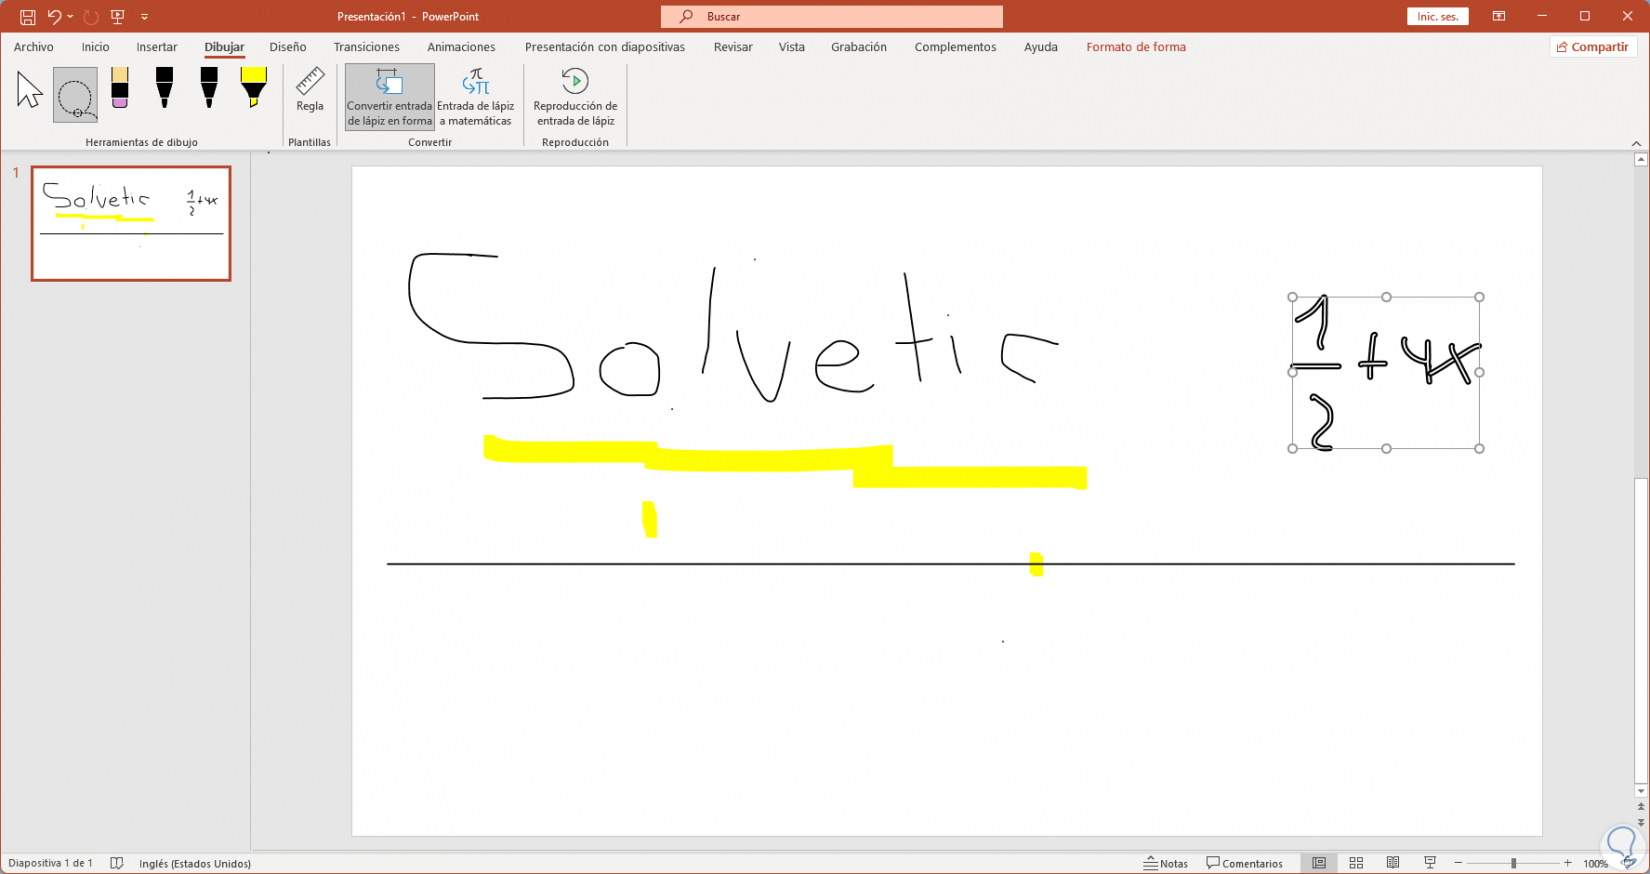Save the presentation with the floppy disk icon
This screenshot has height=874, width=1650.
27,17
